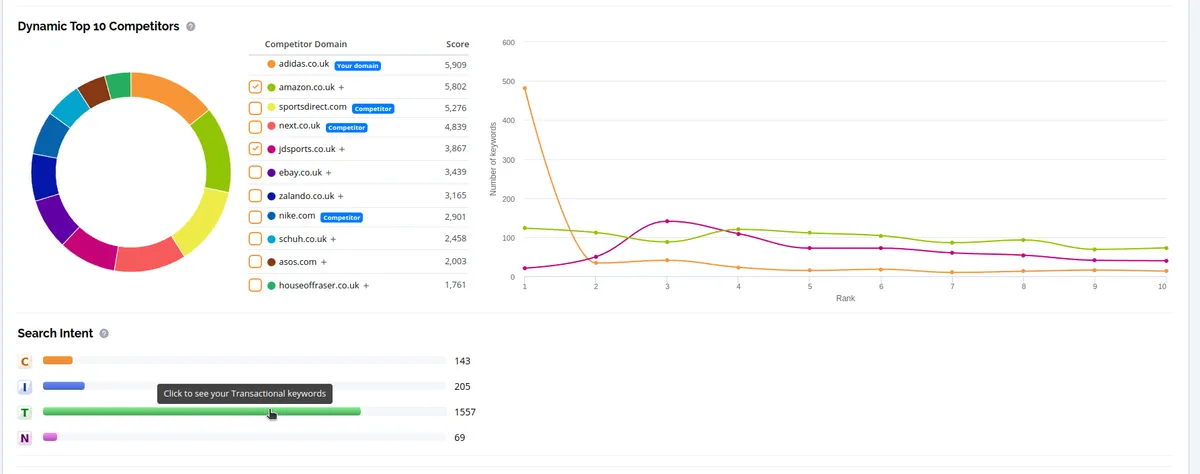Screen dimensions: 1200x474
Task: Open help icon beside Search Intent heading
Action: click(x=104, y=334)
